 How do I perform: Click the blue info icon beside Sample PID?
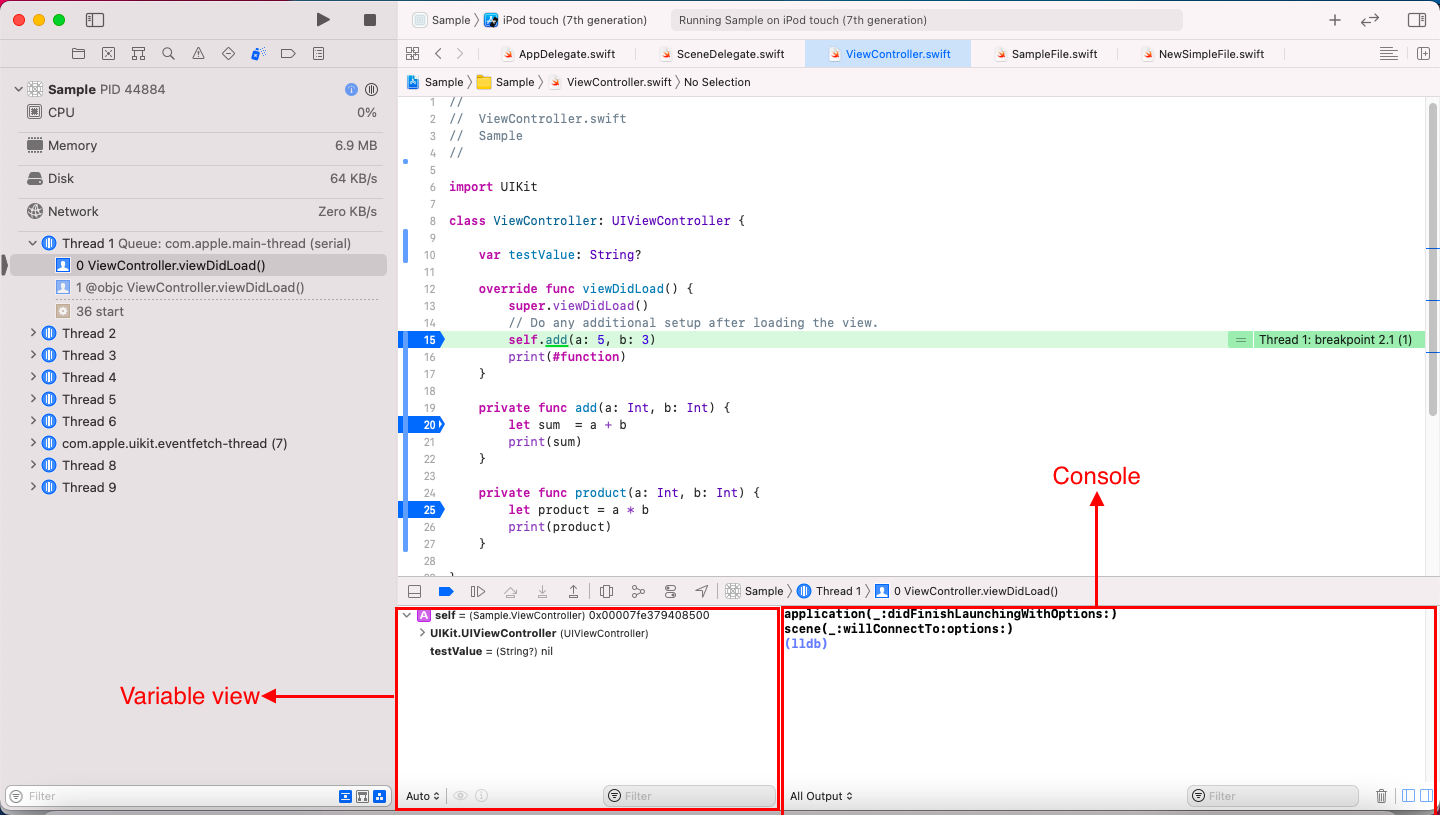pos(351,90)
